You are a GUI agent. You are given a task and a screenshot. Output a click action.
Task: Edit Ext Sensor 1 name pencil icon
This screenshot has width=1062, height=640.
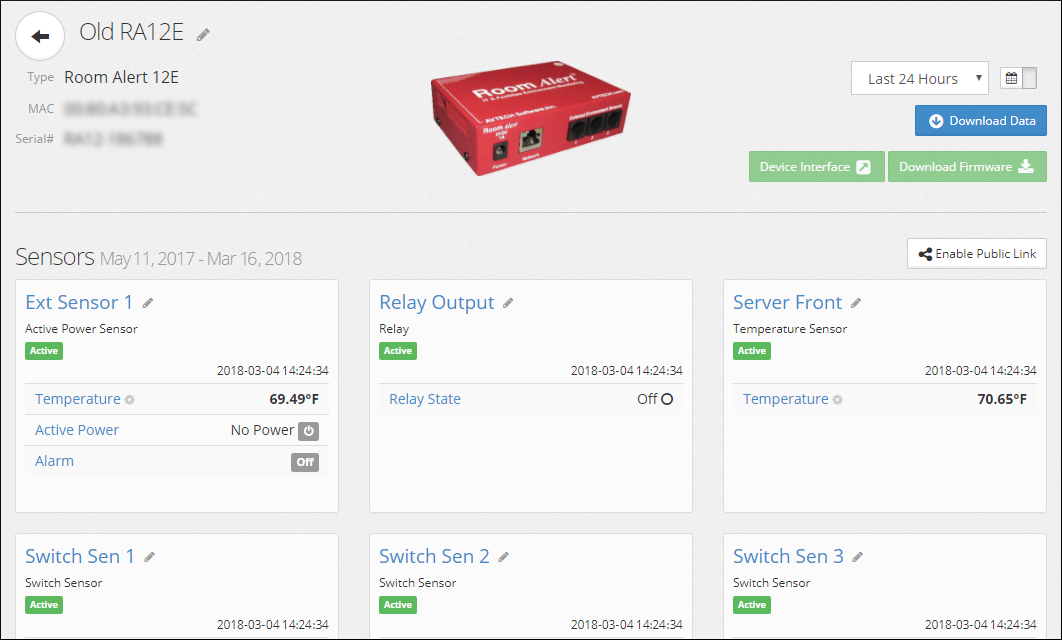pos(148,303)
